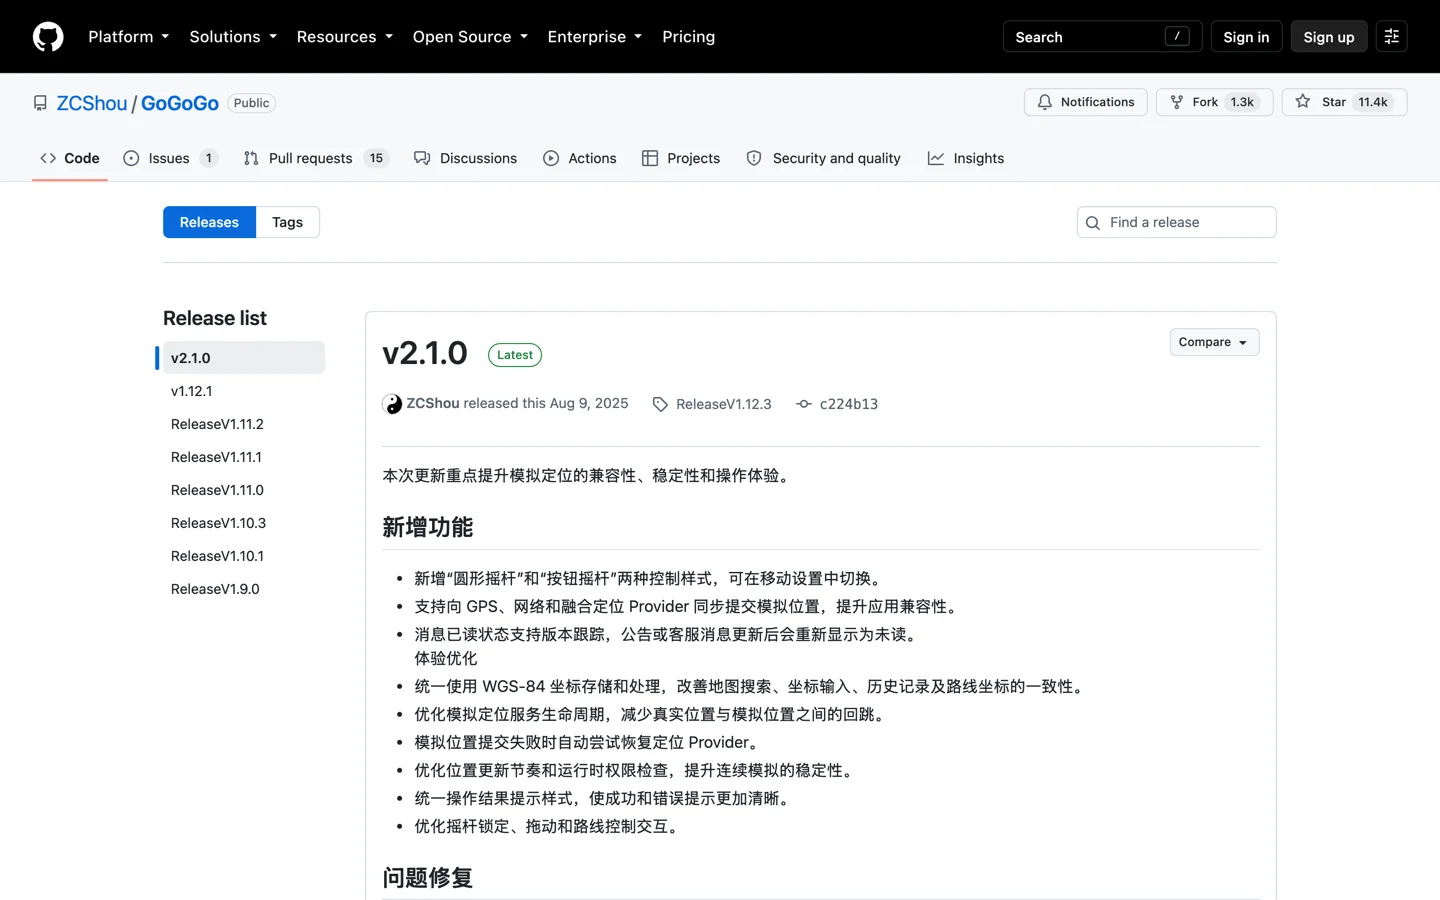Open the ReleaseV1.12.3 tag link
The width and height of the screenshot is (1440, 900).
click(x=724, y=404)
